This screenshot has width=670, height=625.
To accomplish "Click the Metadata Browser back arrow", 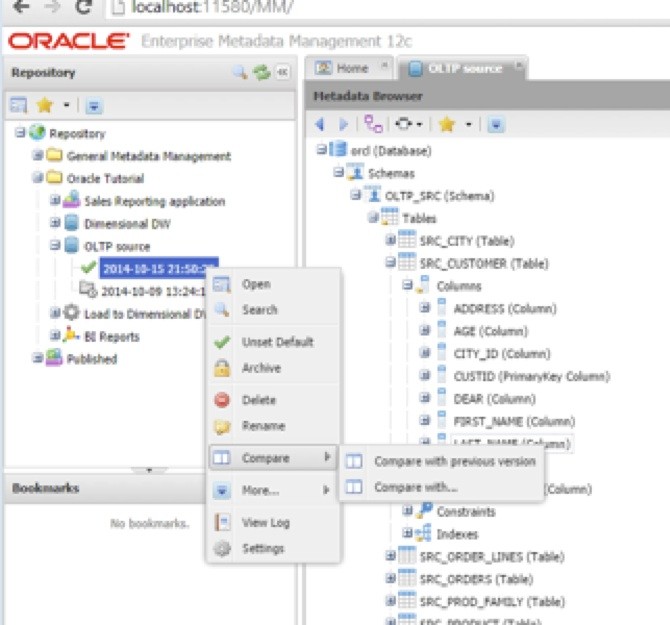I will coord(320,124).
